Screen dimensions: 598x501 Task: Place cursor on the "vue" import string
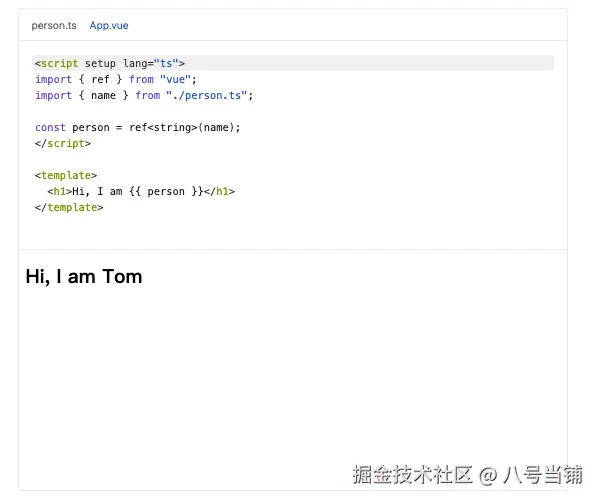[x=175, y=79]
